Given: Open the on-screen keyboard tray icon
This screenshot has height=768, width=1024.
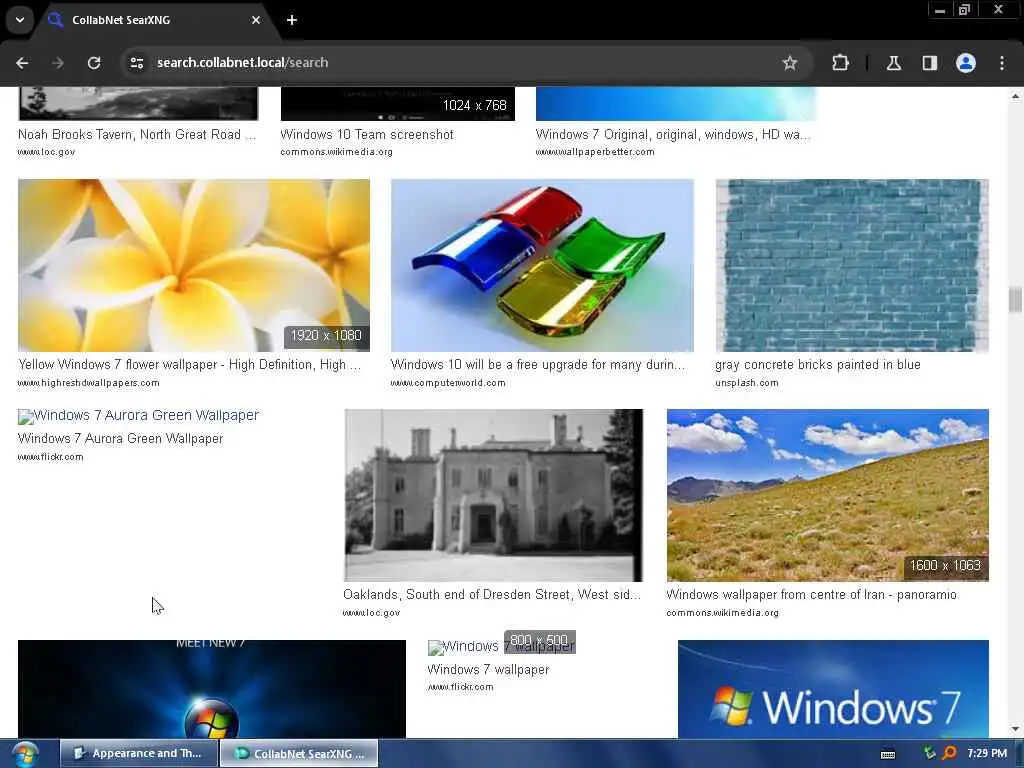Looking at the screenshot, I should [888, 754].
